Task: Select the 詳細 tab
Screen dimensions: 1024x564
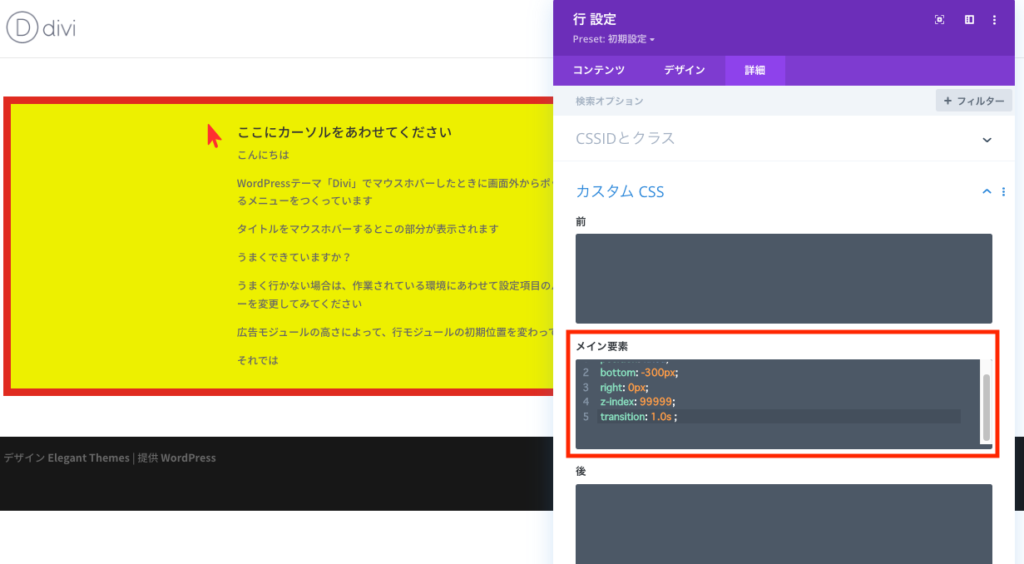Action: point(755,70)
